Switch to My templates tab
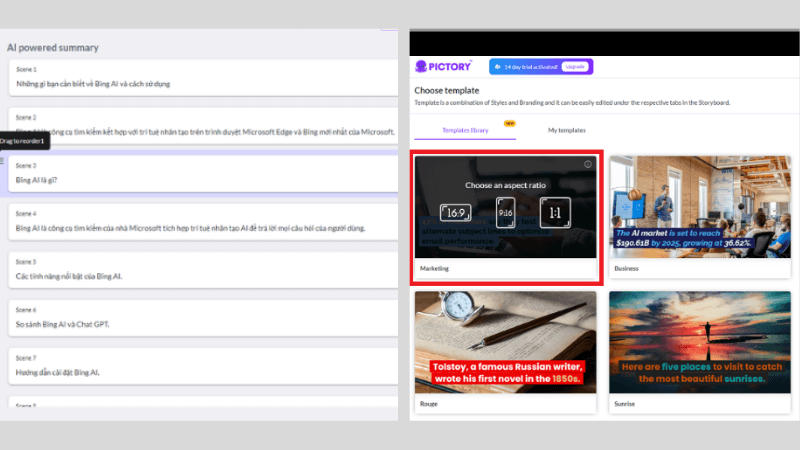 coord(566,130)
